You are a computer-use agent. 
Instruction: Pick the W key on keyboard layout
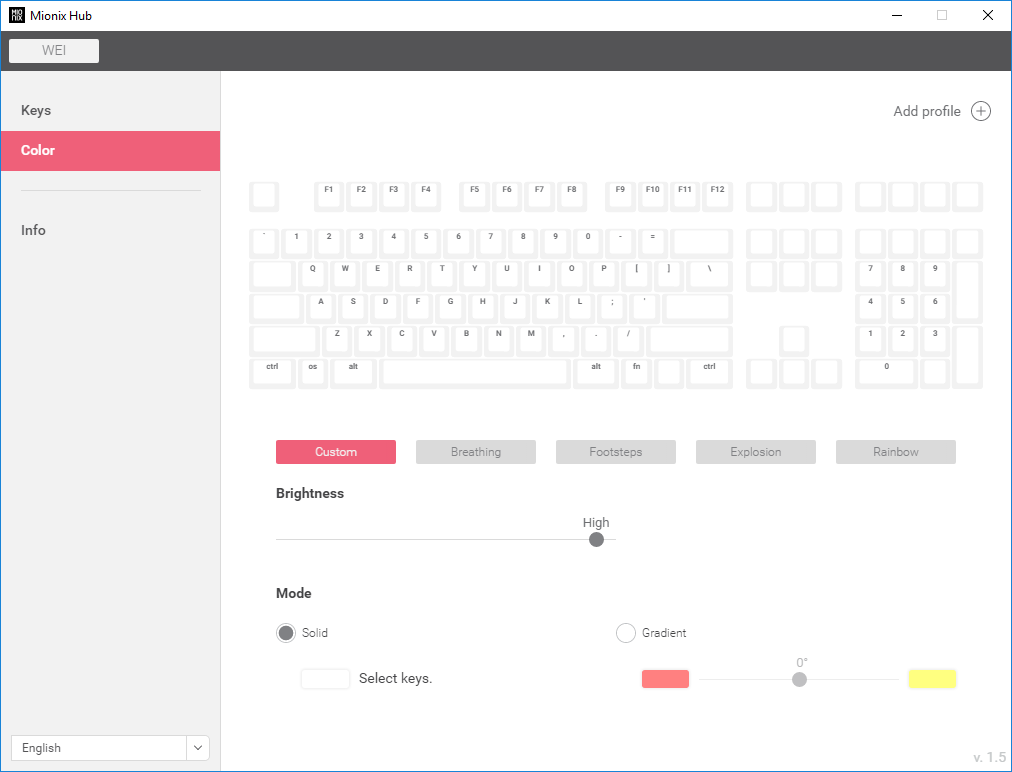coord(345,276)
